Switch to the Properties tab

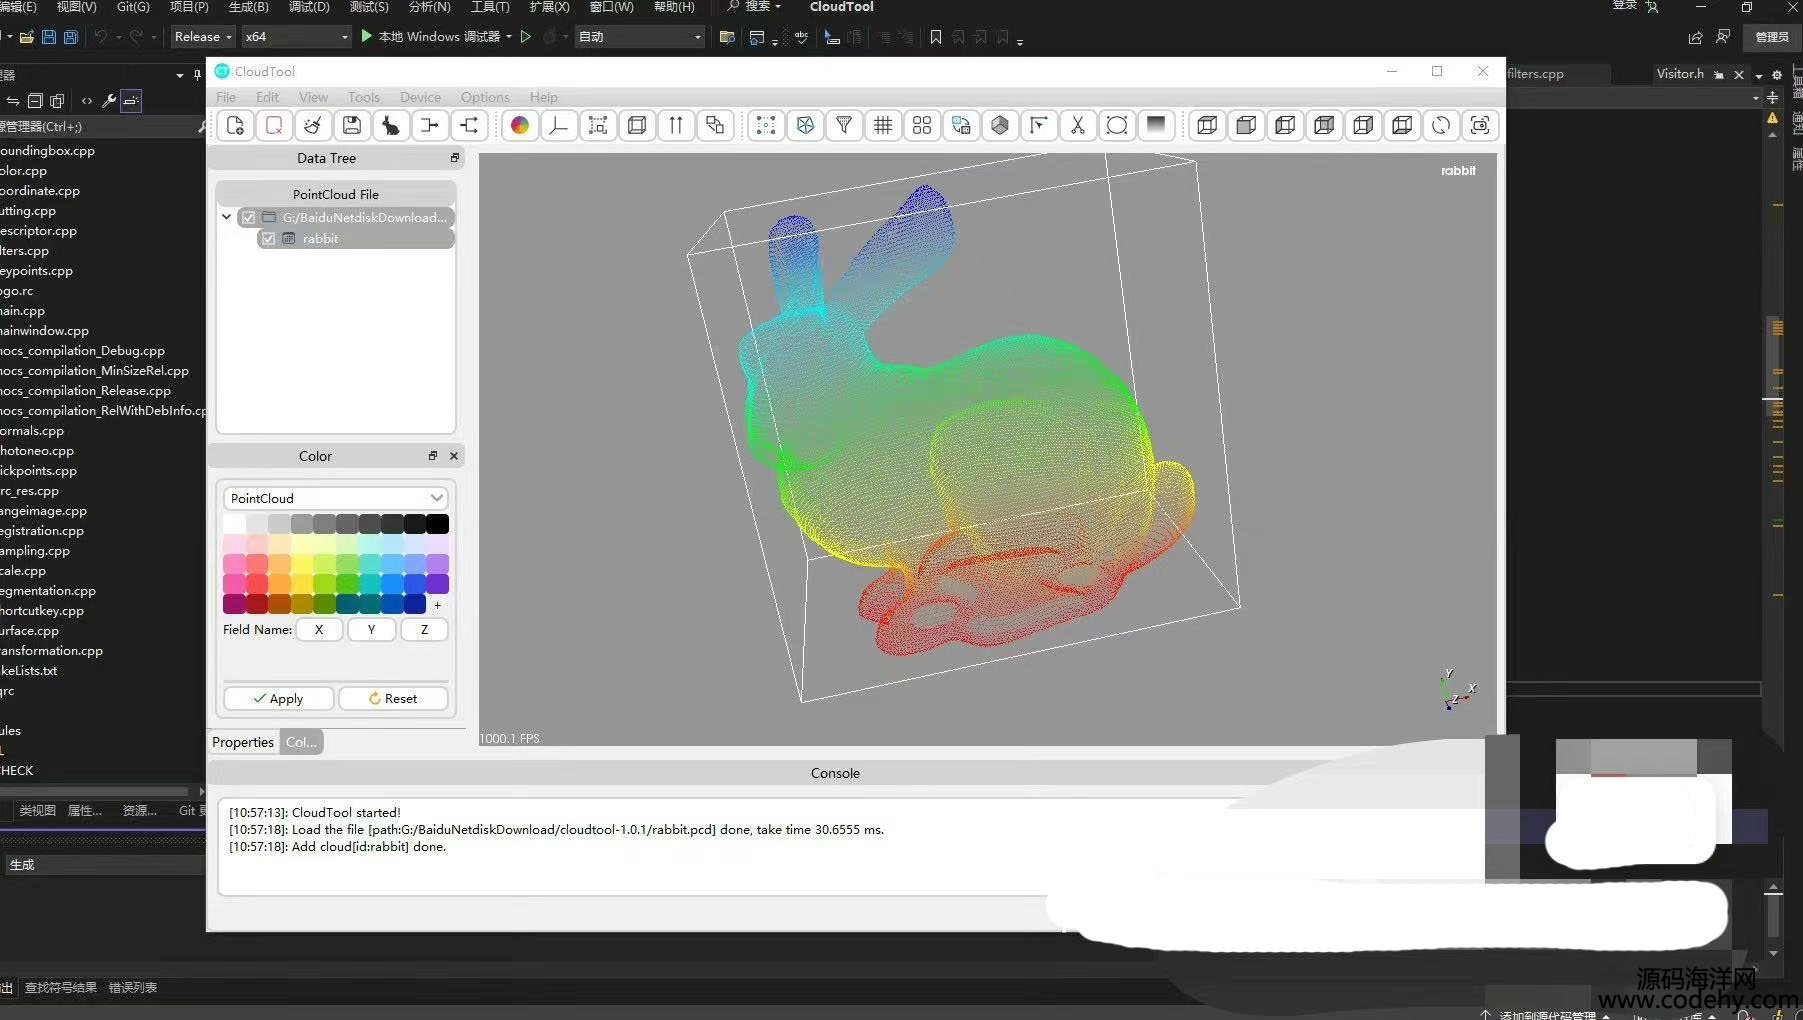coord(243,742)
